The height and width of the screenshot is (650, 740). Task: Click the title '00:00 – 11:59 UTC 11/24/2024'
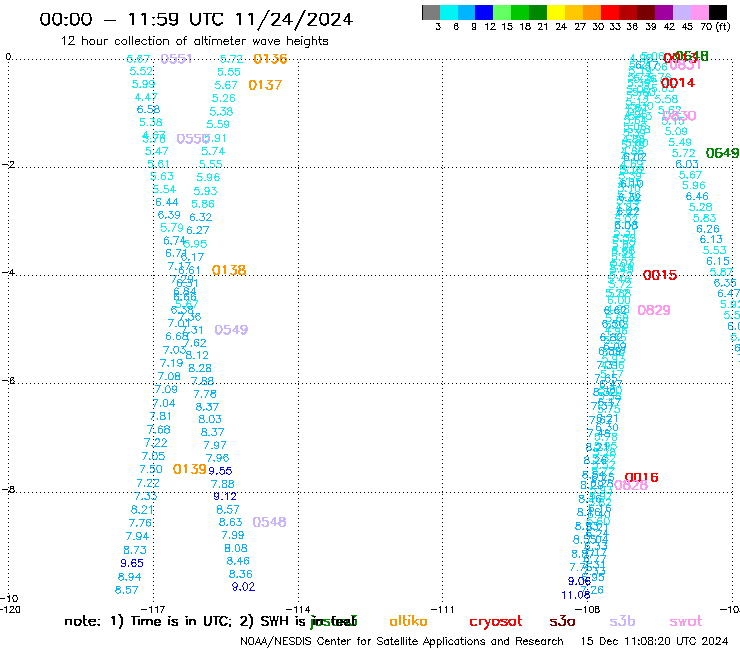point(196,19)
